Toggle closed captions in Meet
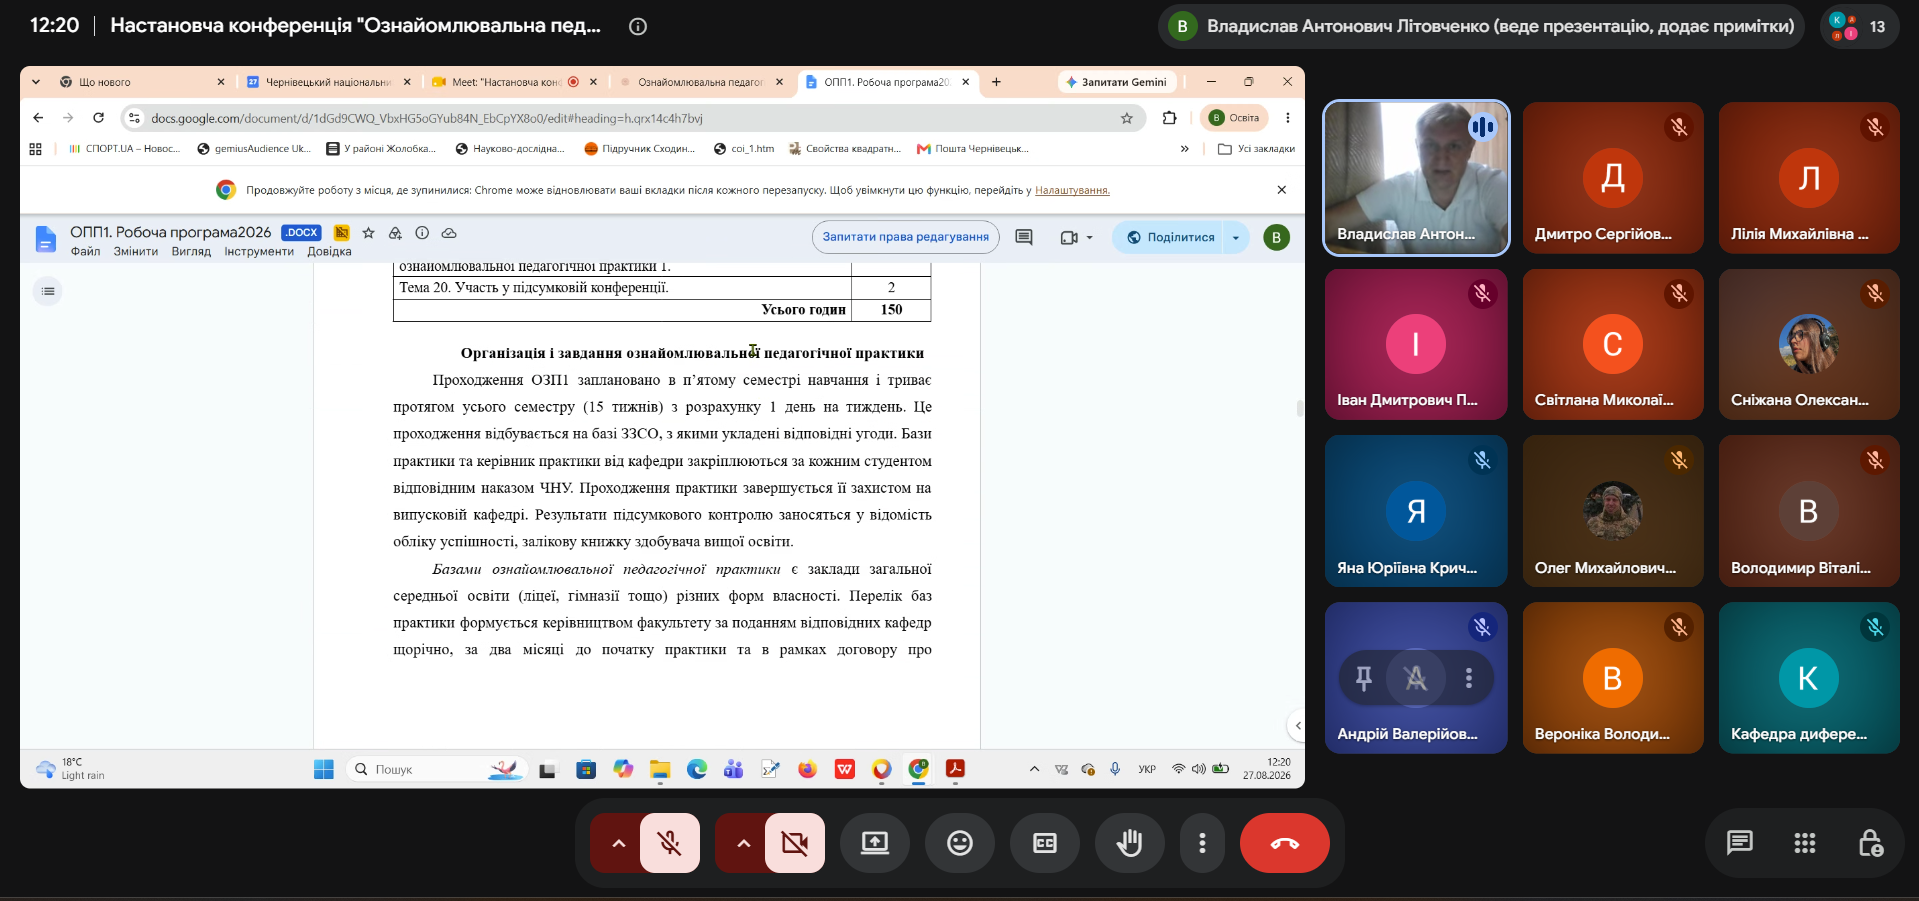 (x=1045, y=843)
